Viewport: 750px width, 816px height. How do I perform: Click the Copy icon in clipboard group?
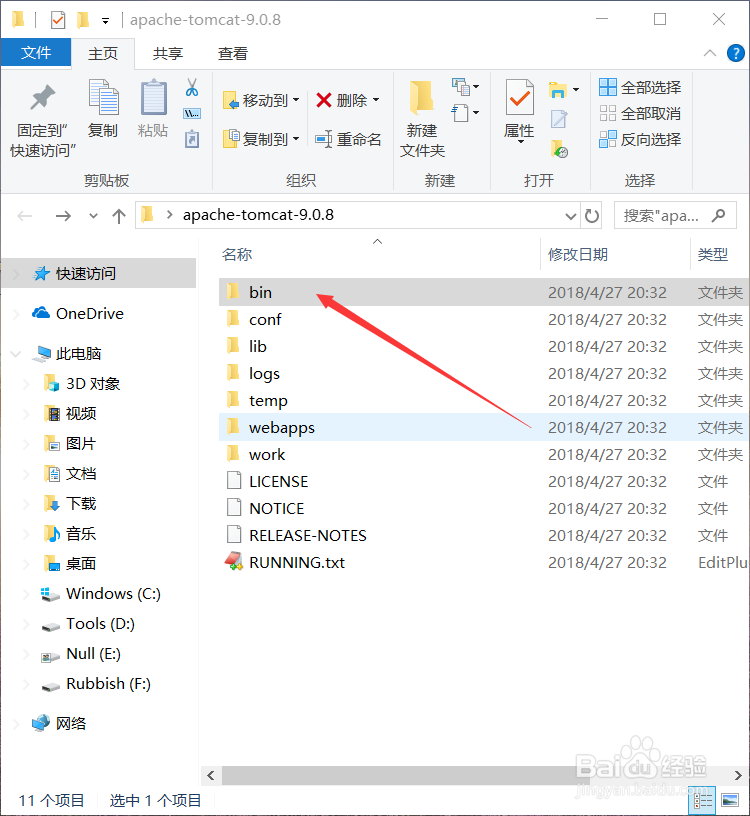(x=103, y=97)
